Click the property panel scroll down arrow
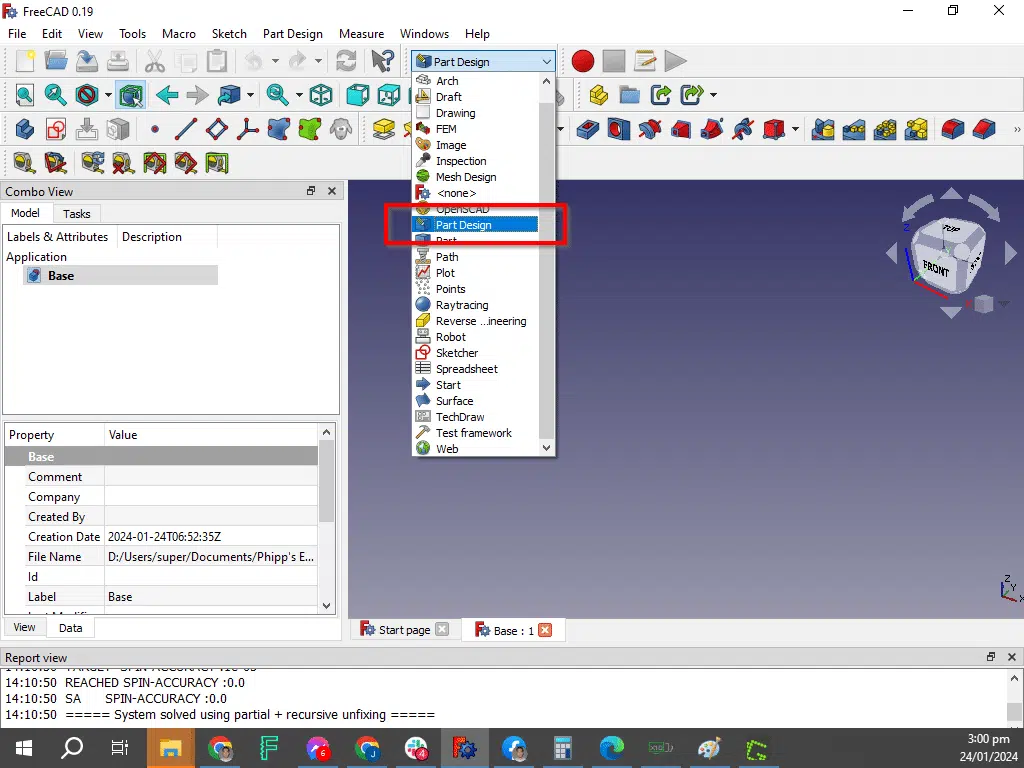The height and width of the screenshot is (768, 1024). tap(327, 605)
